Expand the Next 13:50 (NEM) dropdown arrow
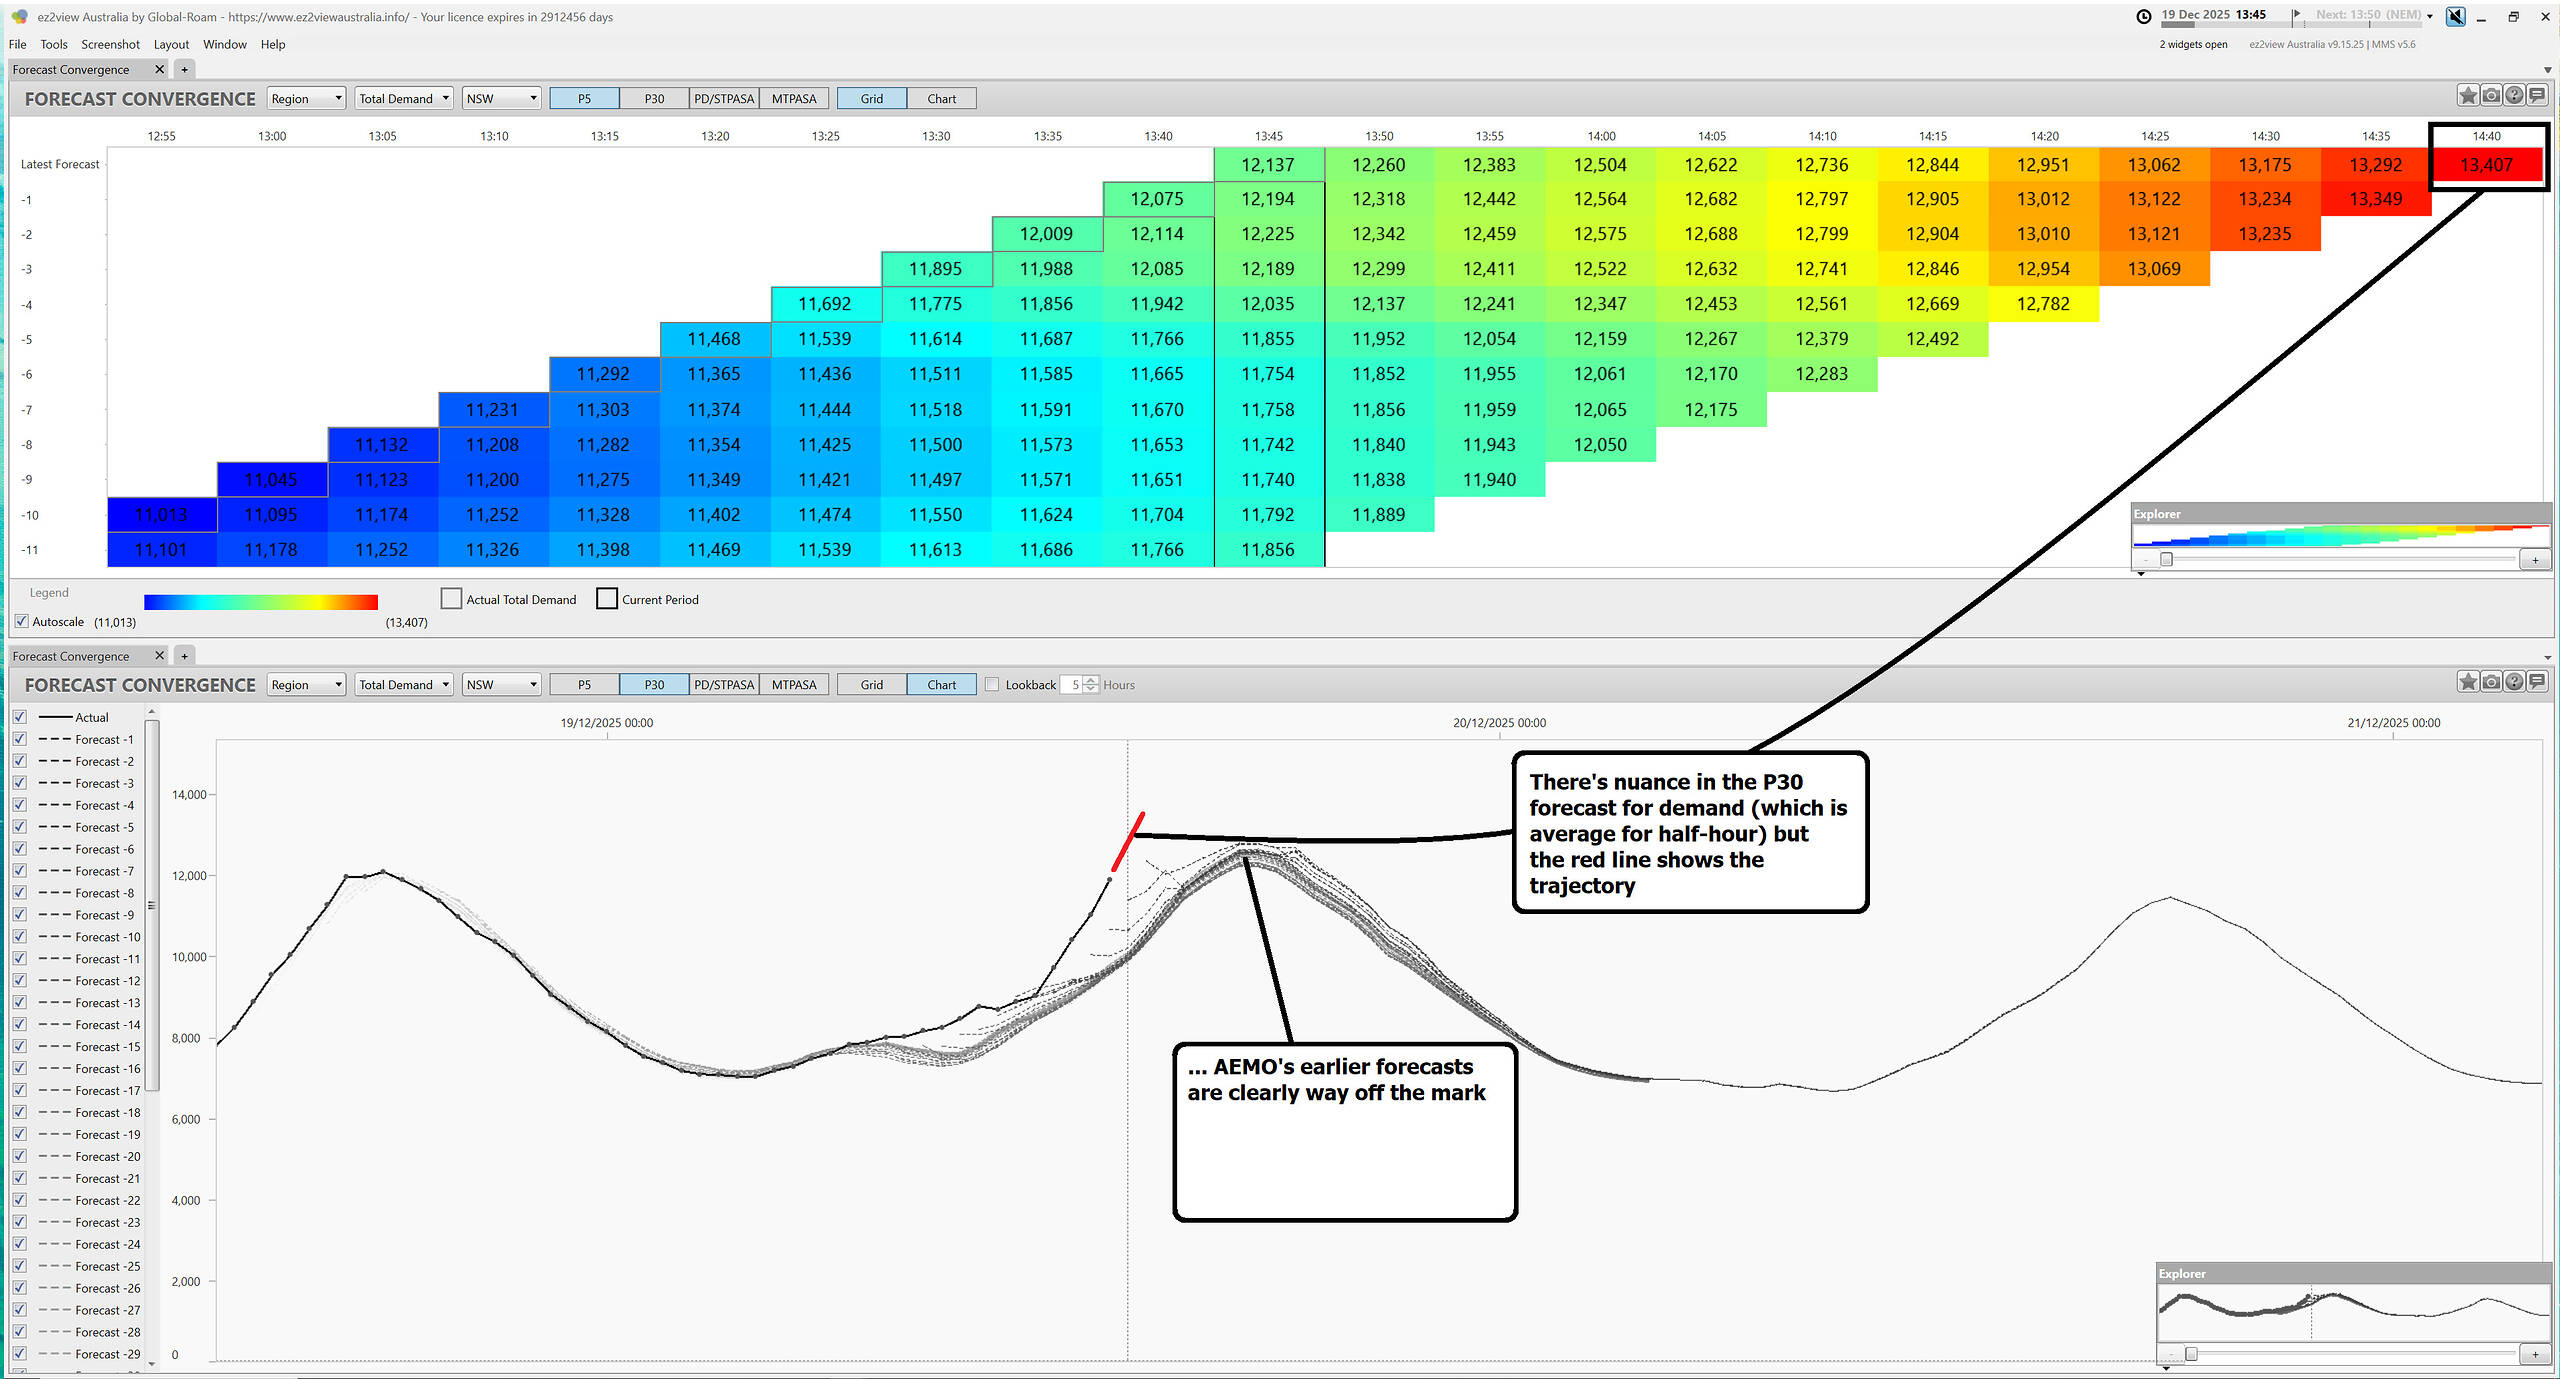 coord(2430,16)
